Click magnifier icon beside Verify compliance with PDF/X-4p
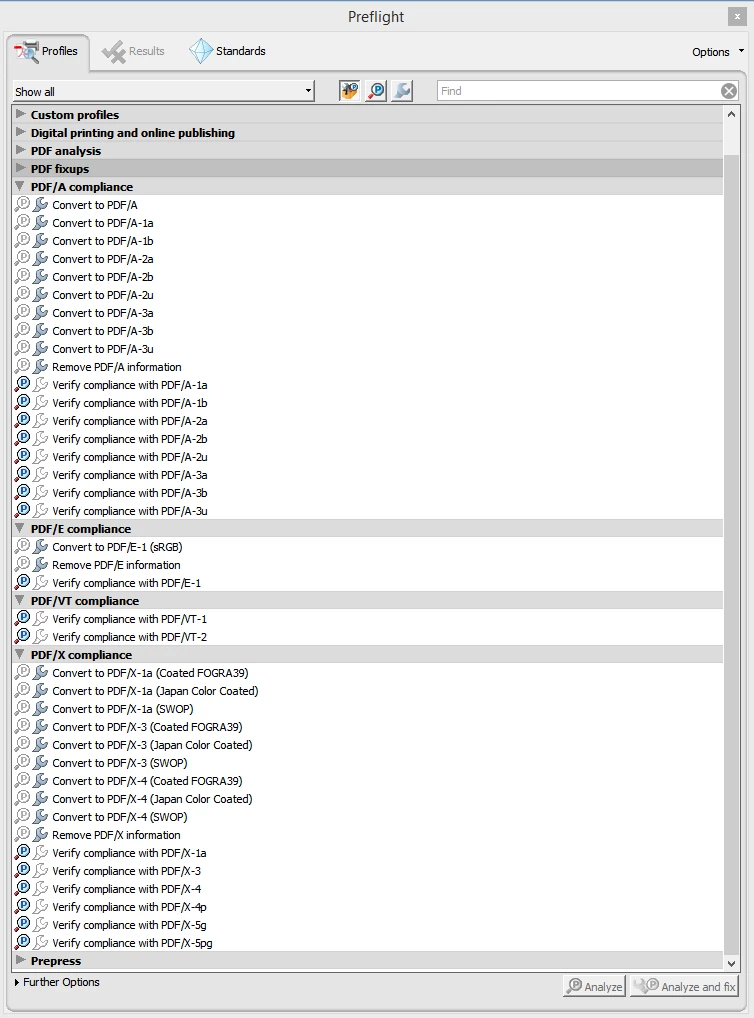 click(x=23, y=906)
